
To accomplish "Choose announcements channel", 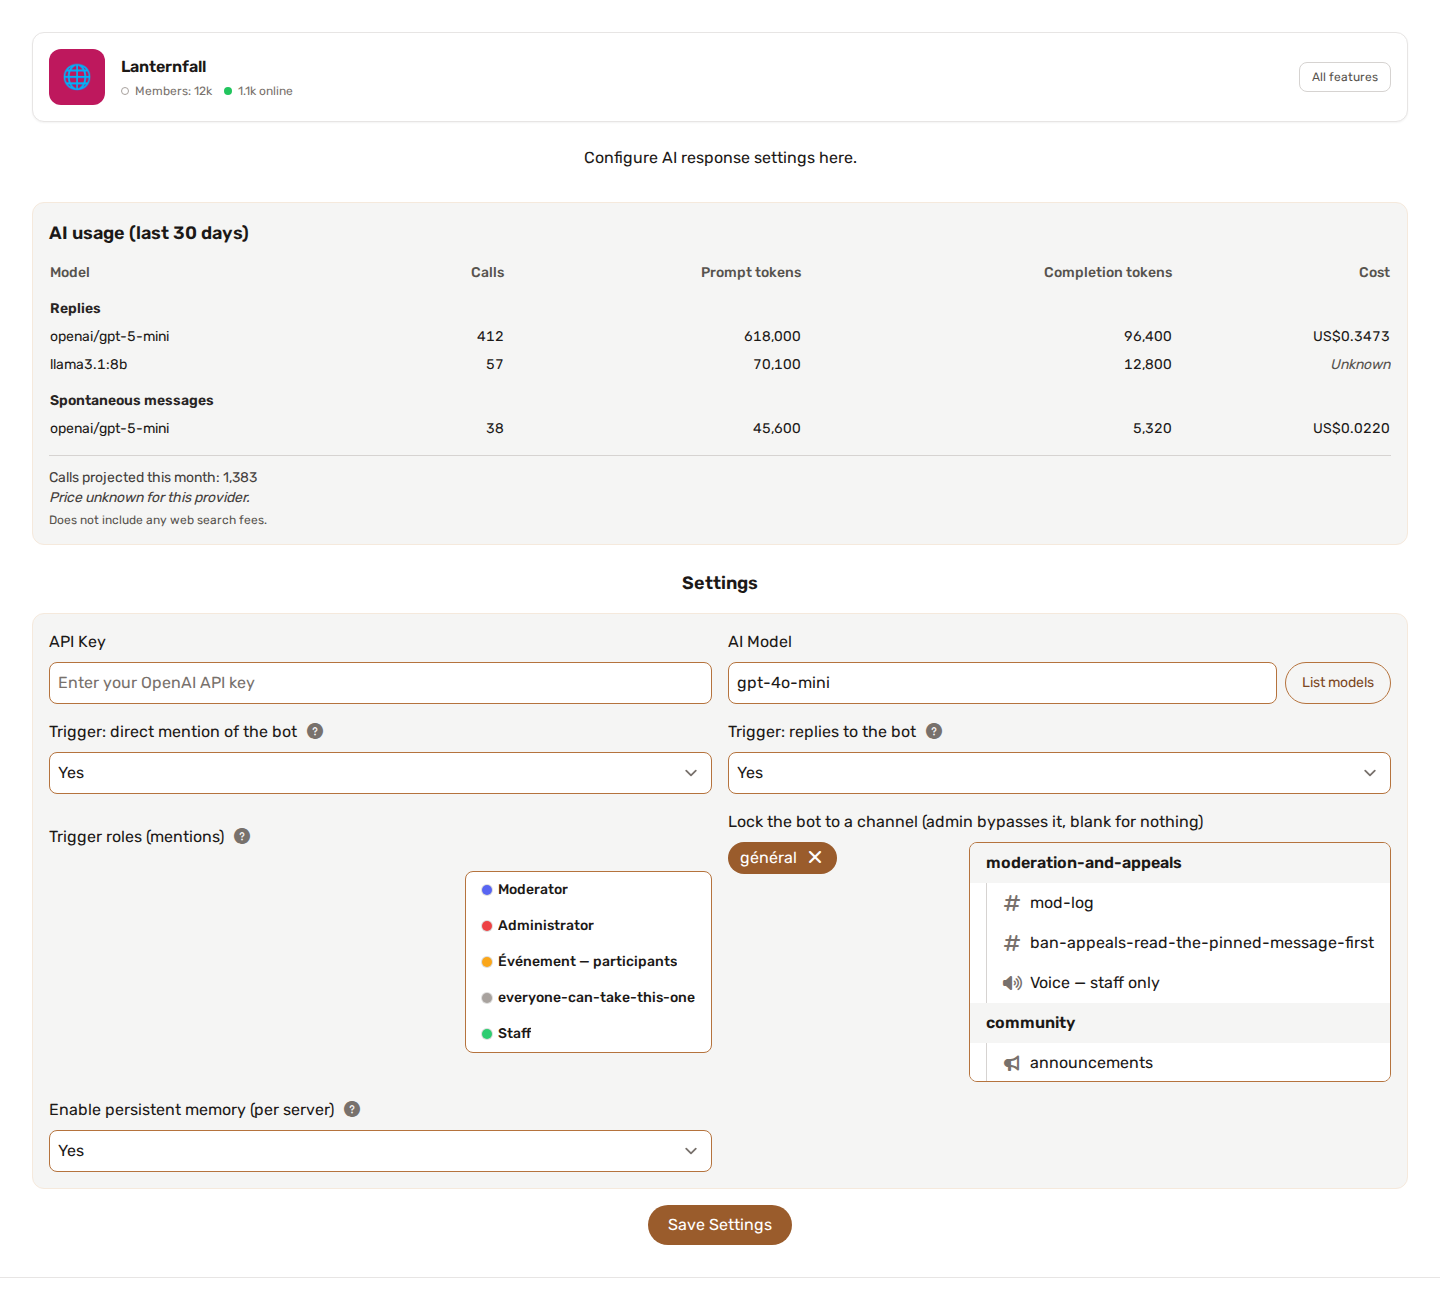I will click(x=1188, y=1062).
